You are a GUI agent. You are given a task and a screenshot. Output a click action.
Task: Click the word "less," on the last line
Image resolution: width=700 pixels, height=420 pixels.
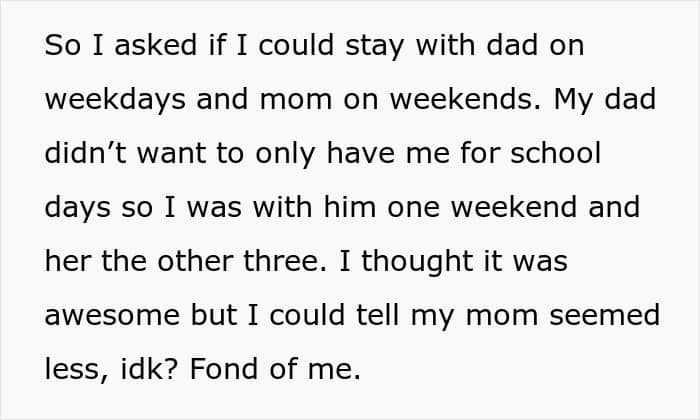(74, 368)
